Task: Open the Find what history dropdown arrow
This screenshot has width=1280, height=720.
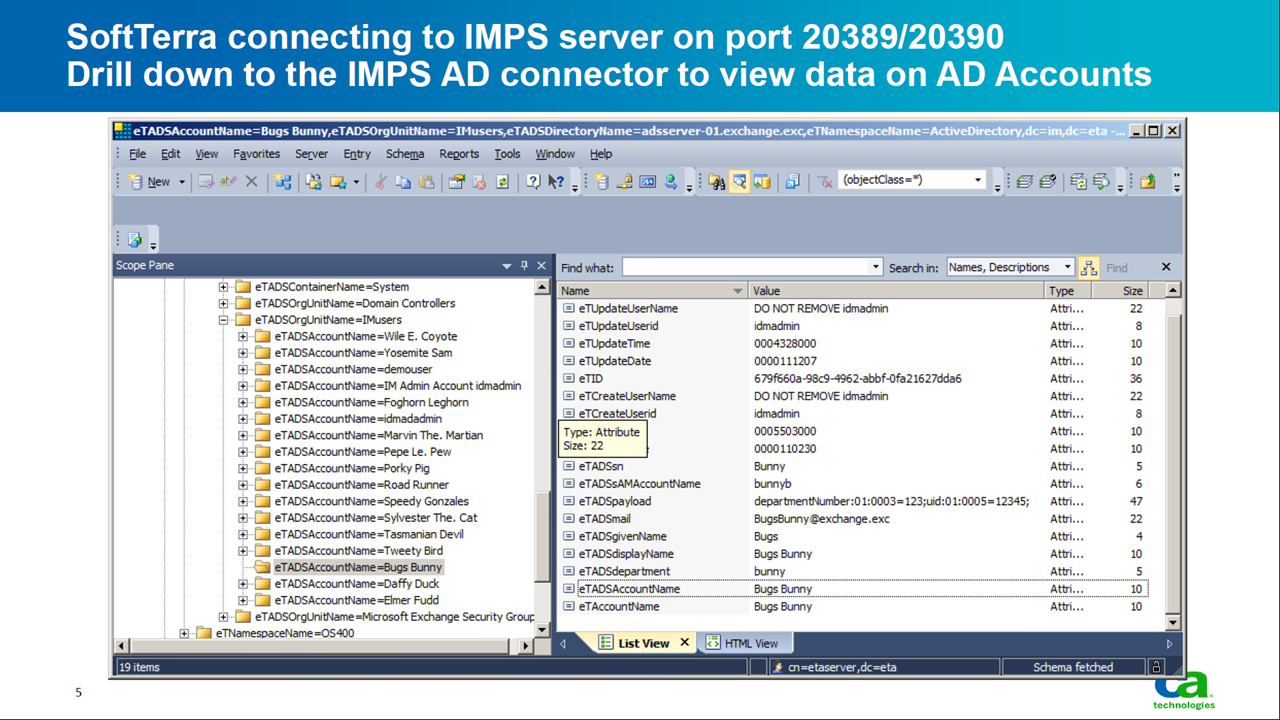Action: [877, 267]
